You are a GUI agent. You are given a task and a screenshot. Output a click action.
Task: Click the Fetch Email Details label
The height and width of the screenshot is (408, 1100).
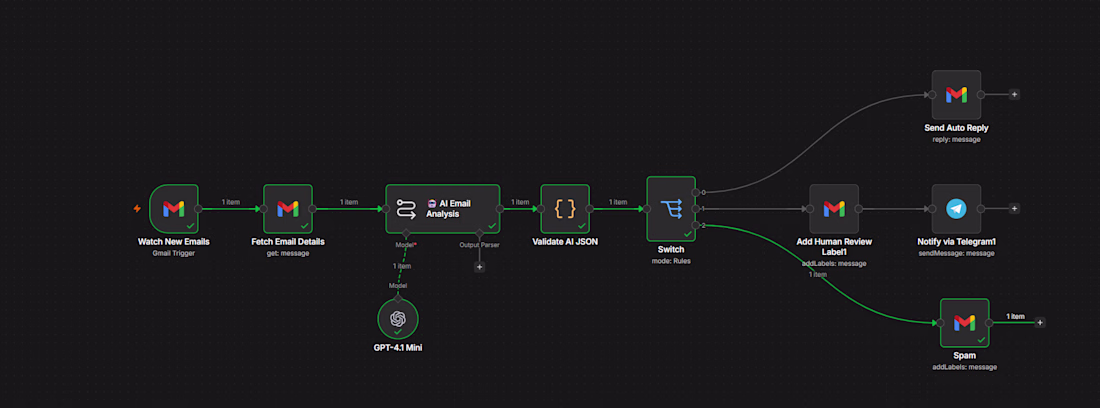point(288,242)
